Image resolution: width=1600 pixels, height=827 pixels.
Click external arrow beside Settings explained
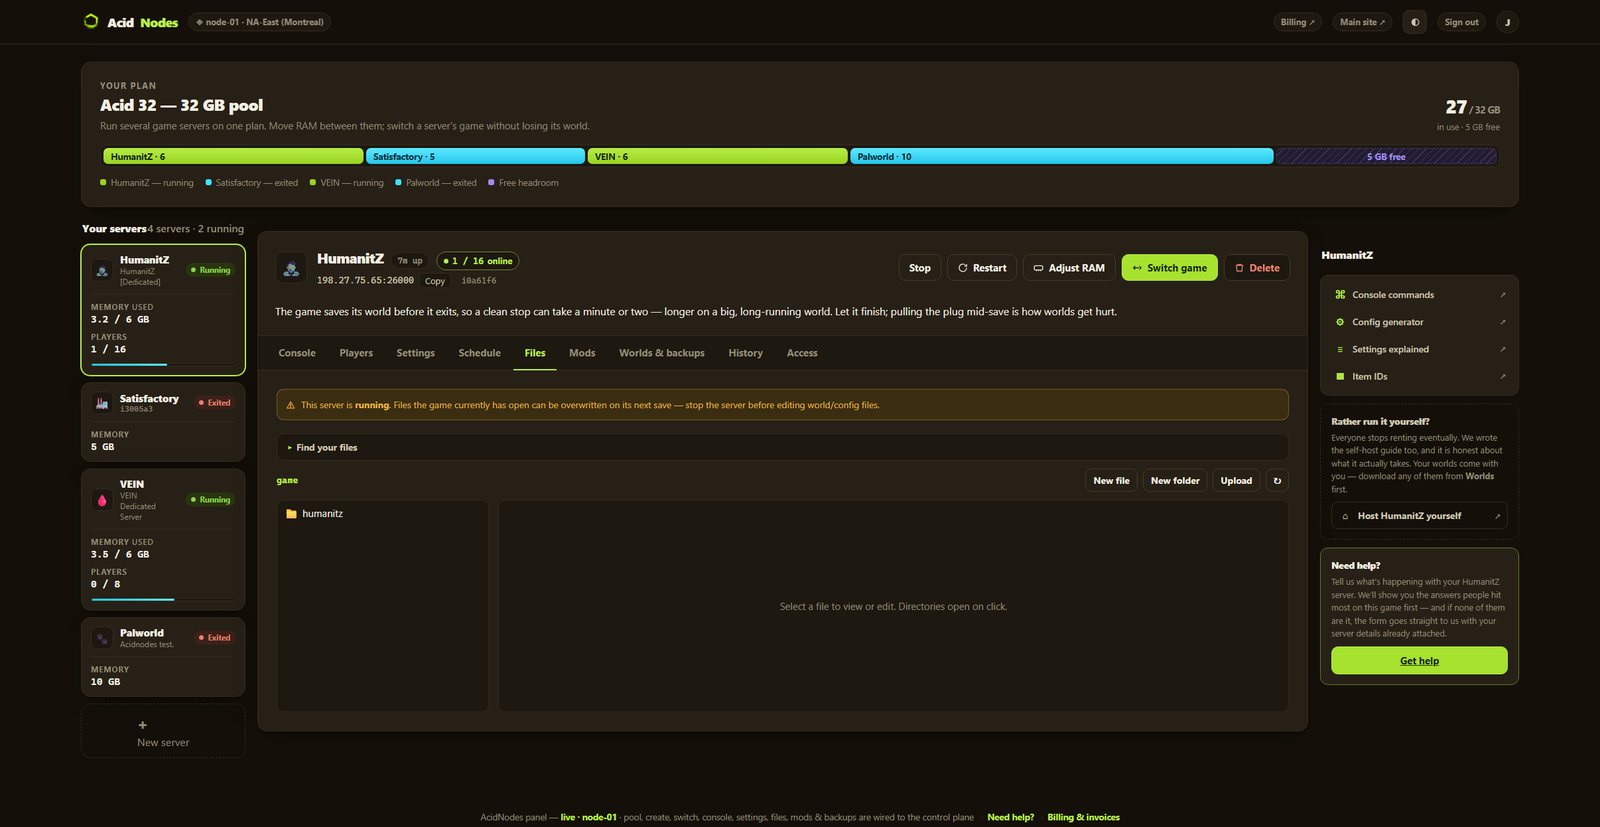tap(1502, 349)
